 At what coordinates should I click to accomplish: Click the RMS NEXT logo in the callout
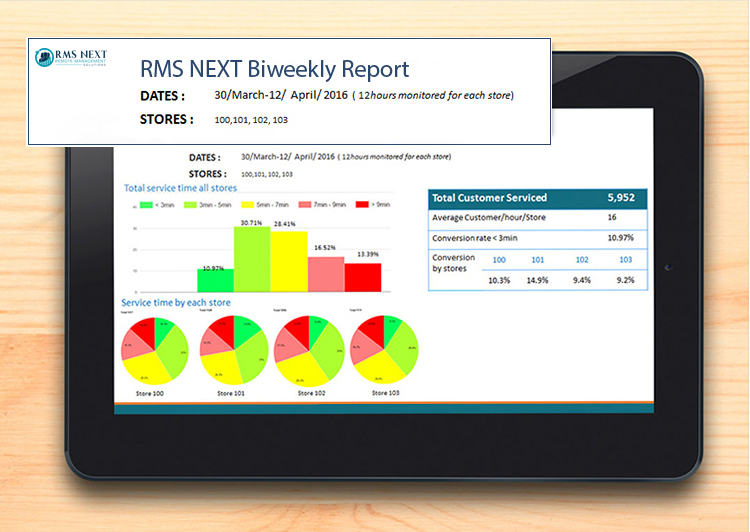click(x=71, y=57)
